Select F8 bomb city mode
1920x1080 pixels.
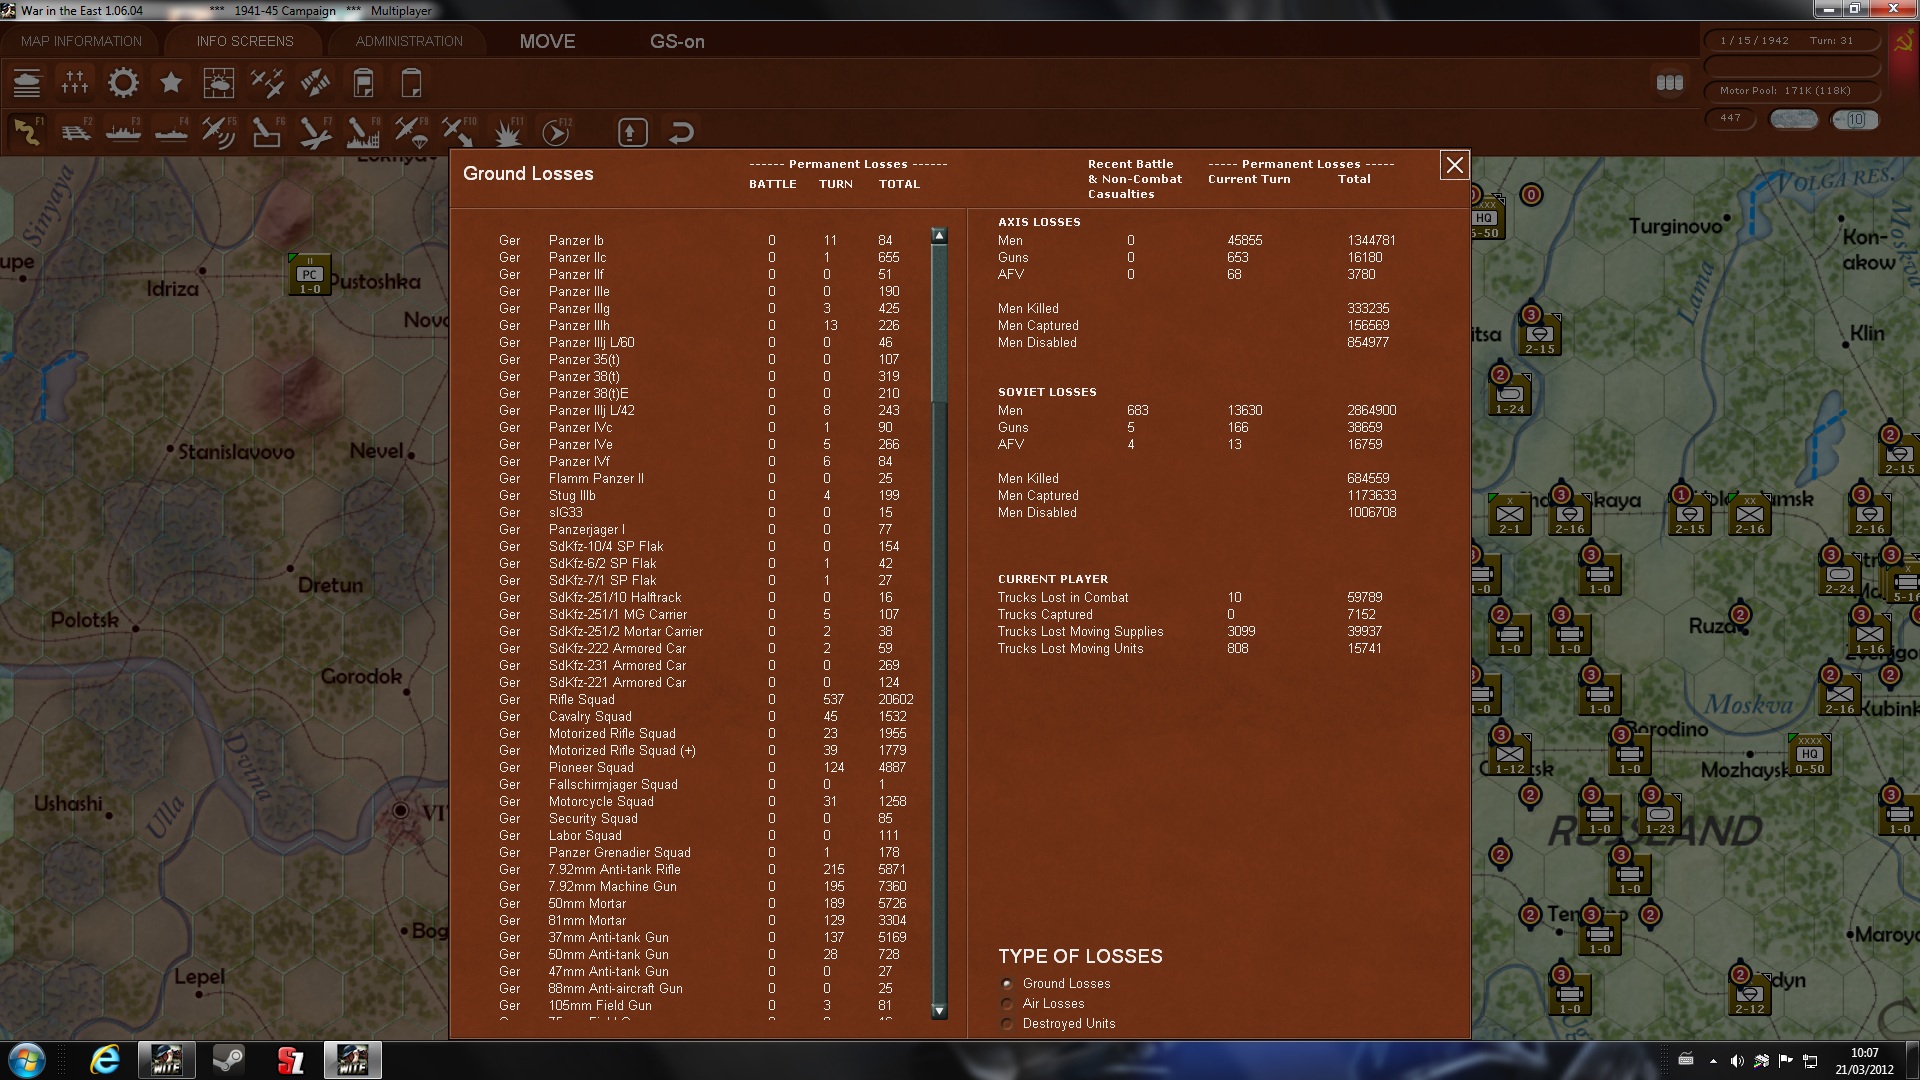[363, 132]
